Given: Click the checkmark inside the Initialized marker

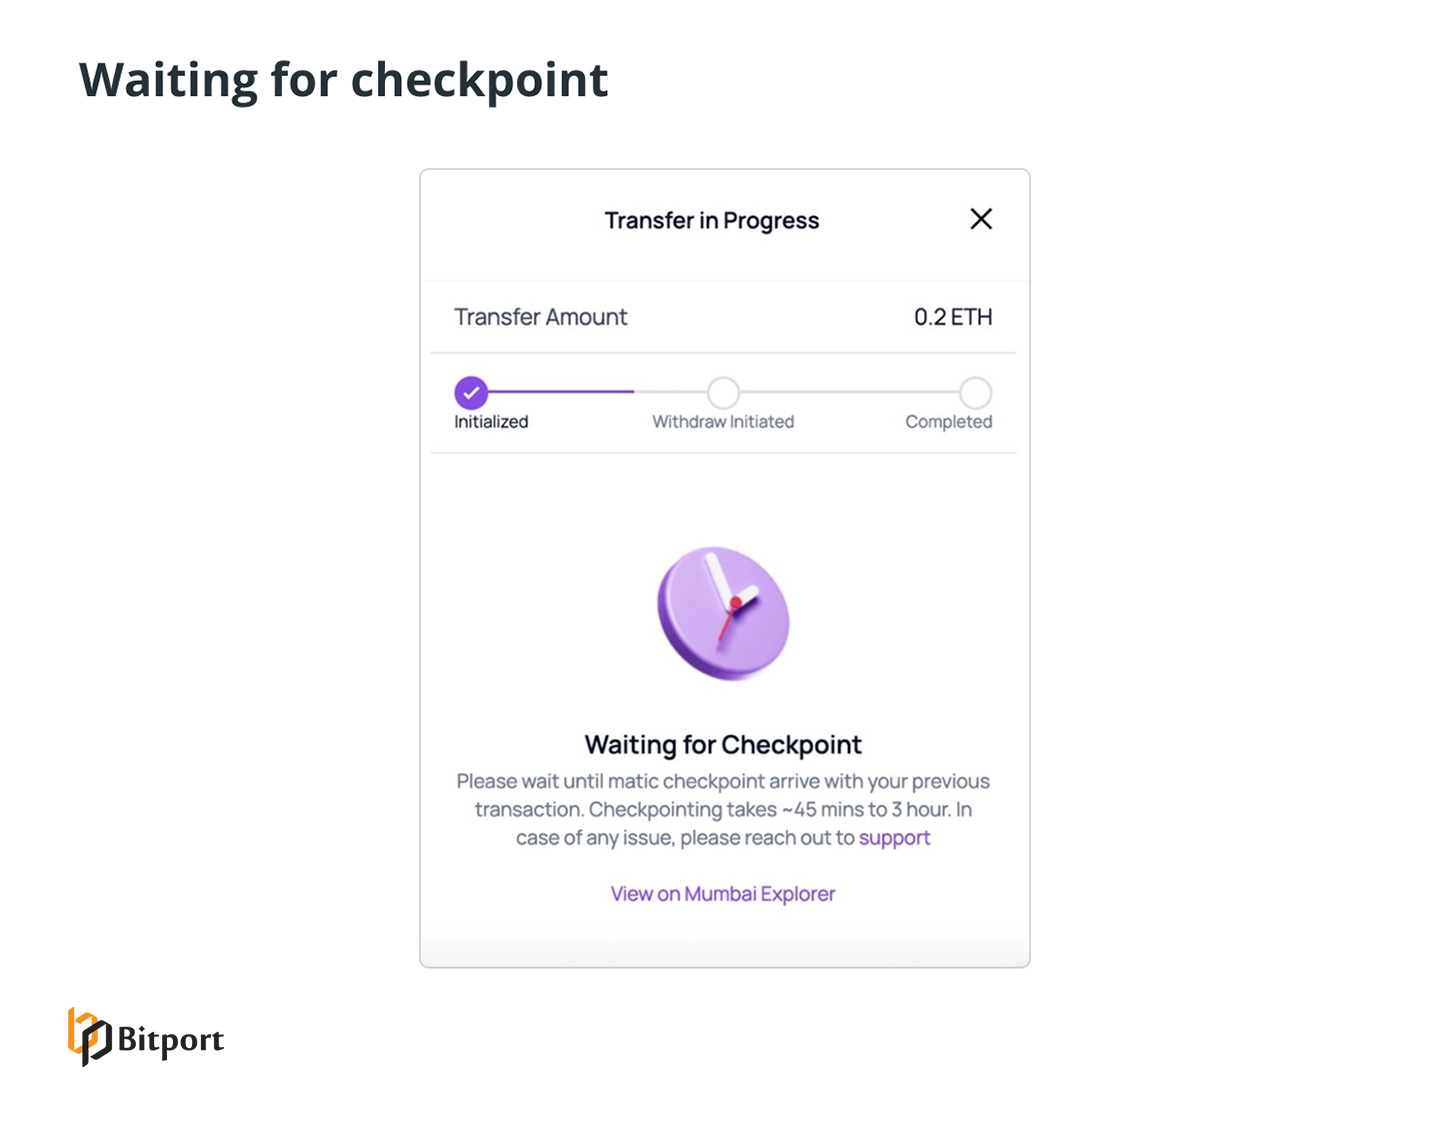Looking at the screenshot, I should coord(470,393).
